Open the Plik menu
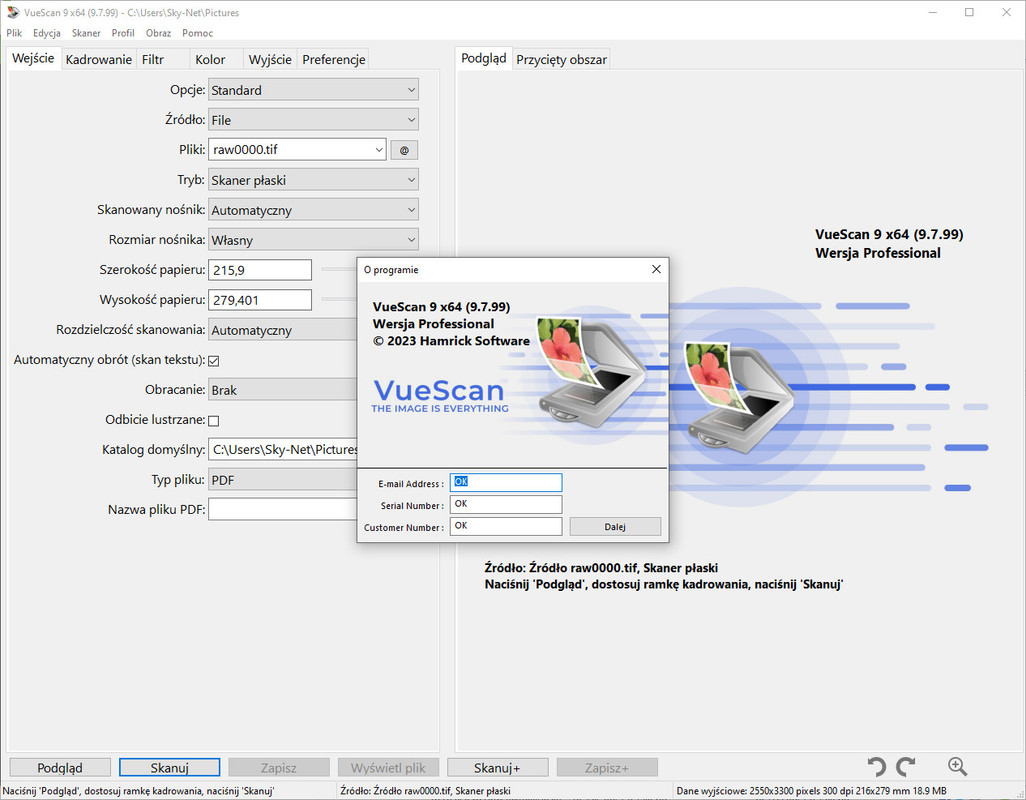This screenshot has width=1026, height=800. 14,33
